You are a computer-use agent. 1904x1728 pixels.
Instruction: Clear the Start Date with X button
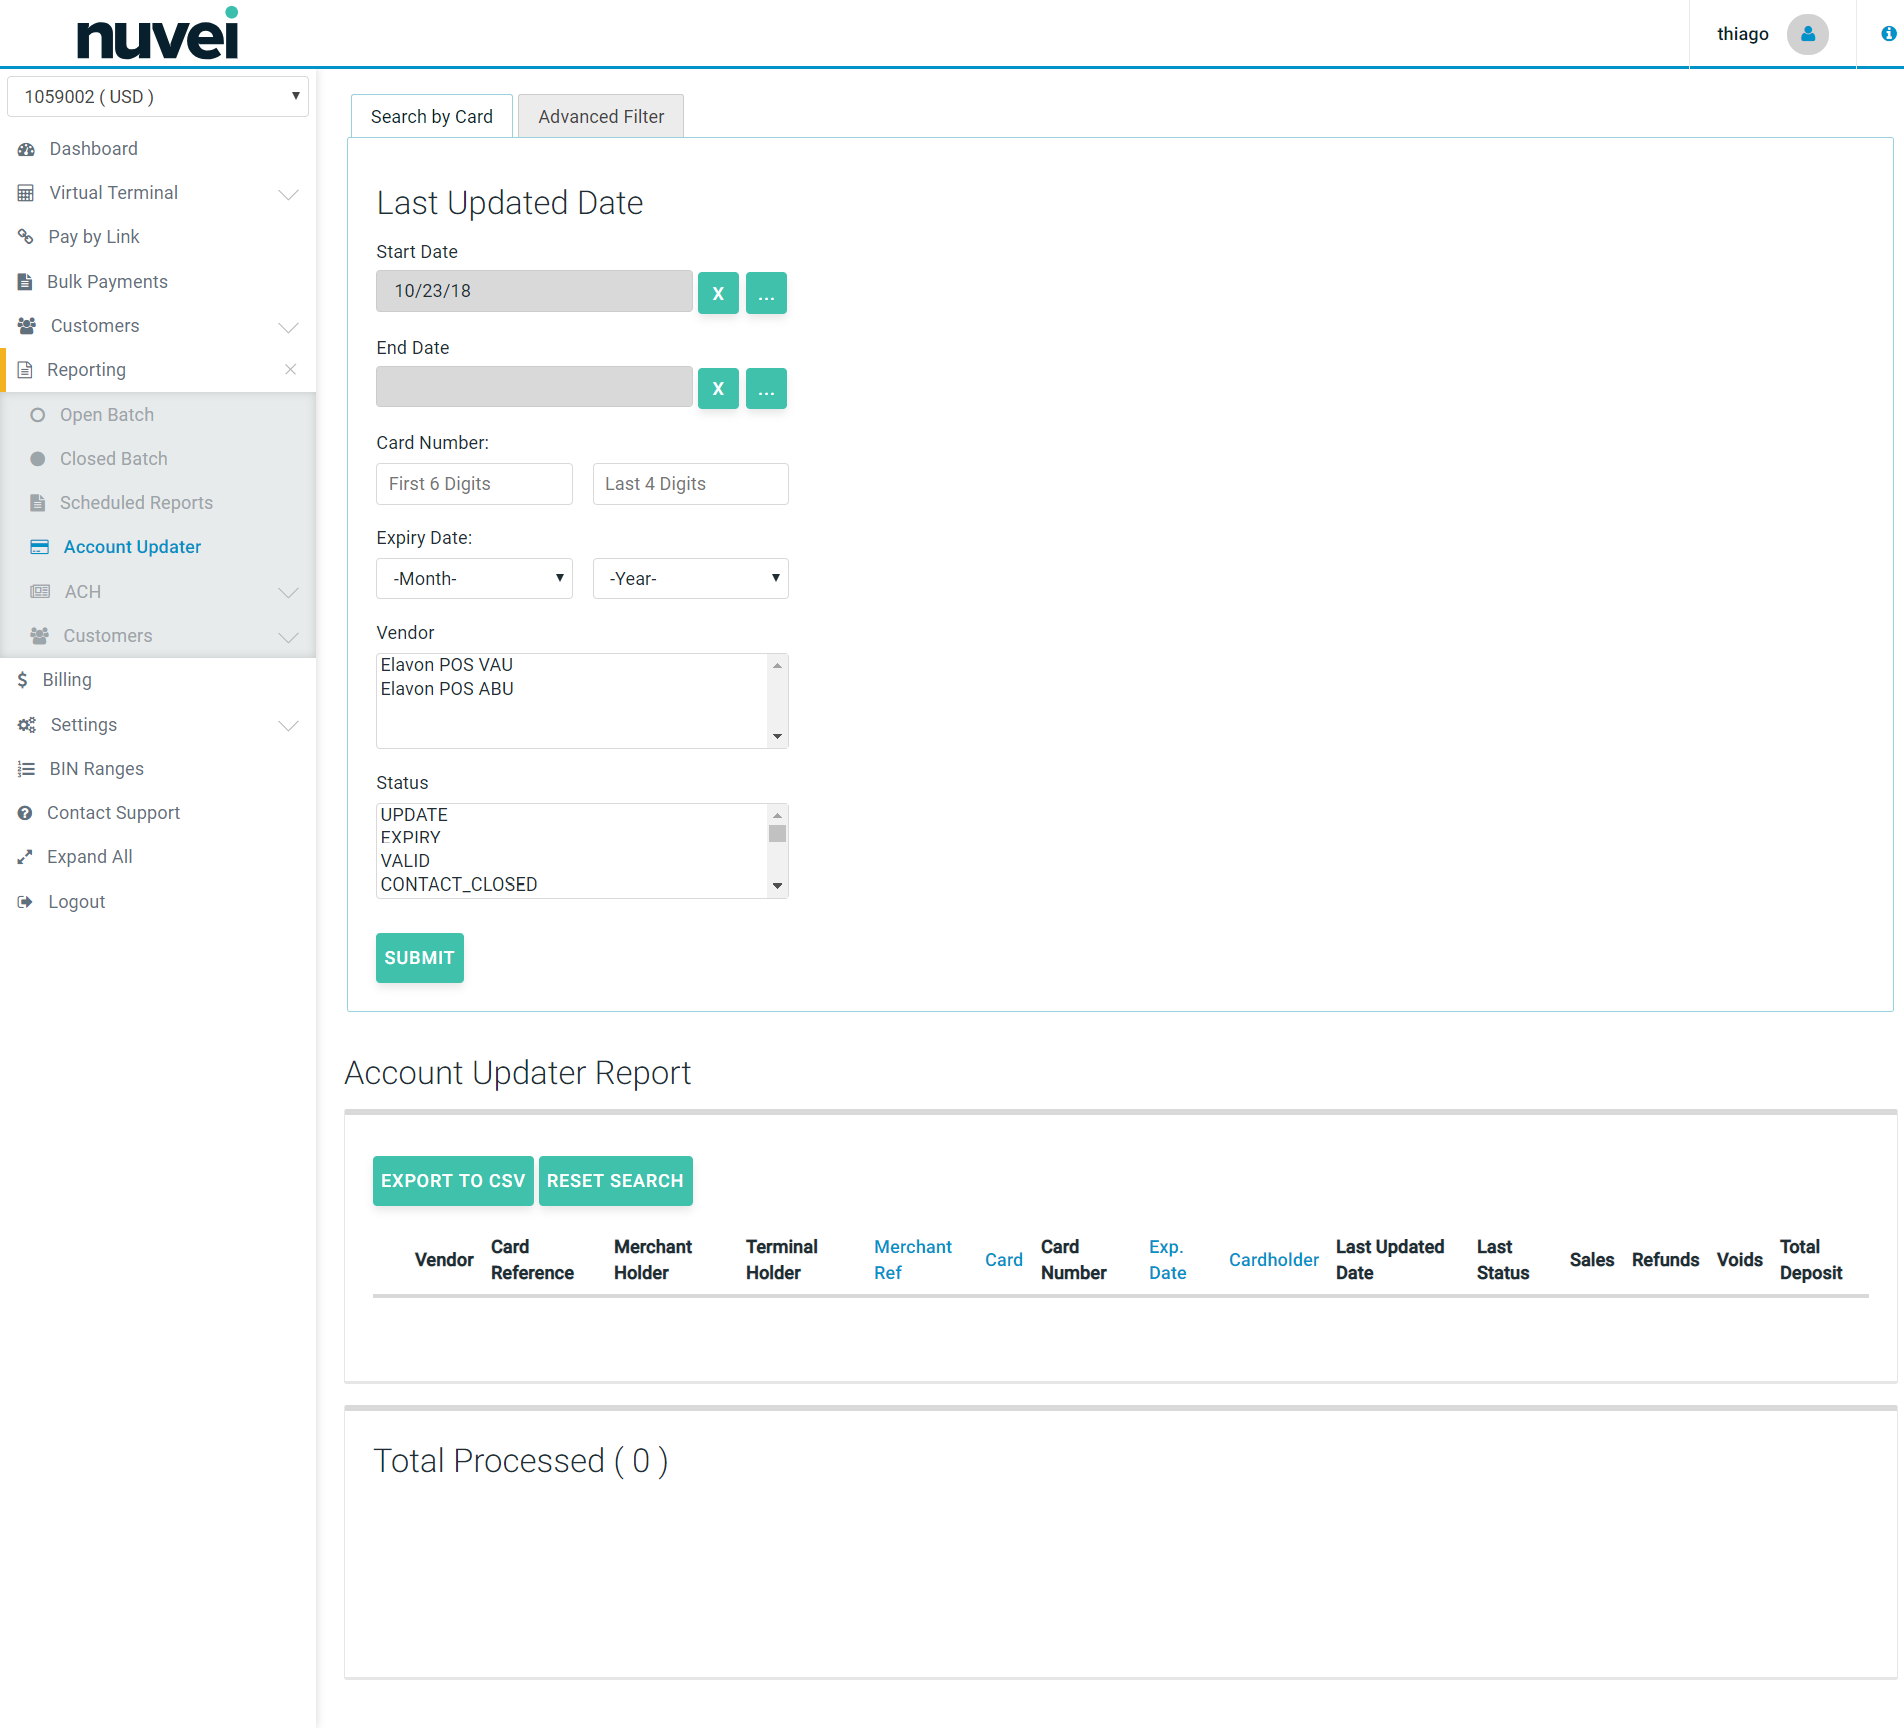coord(718,293)
